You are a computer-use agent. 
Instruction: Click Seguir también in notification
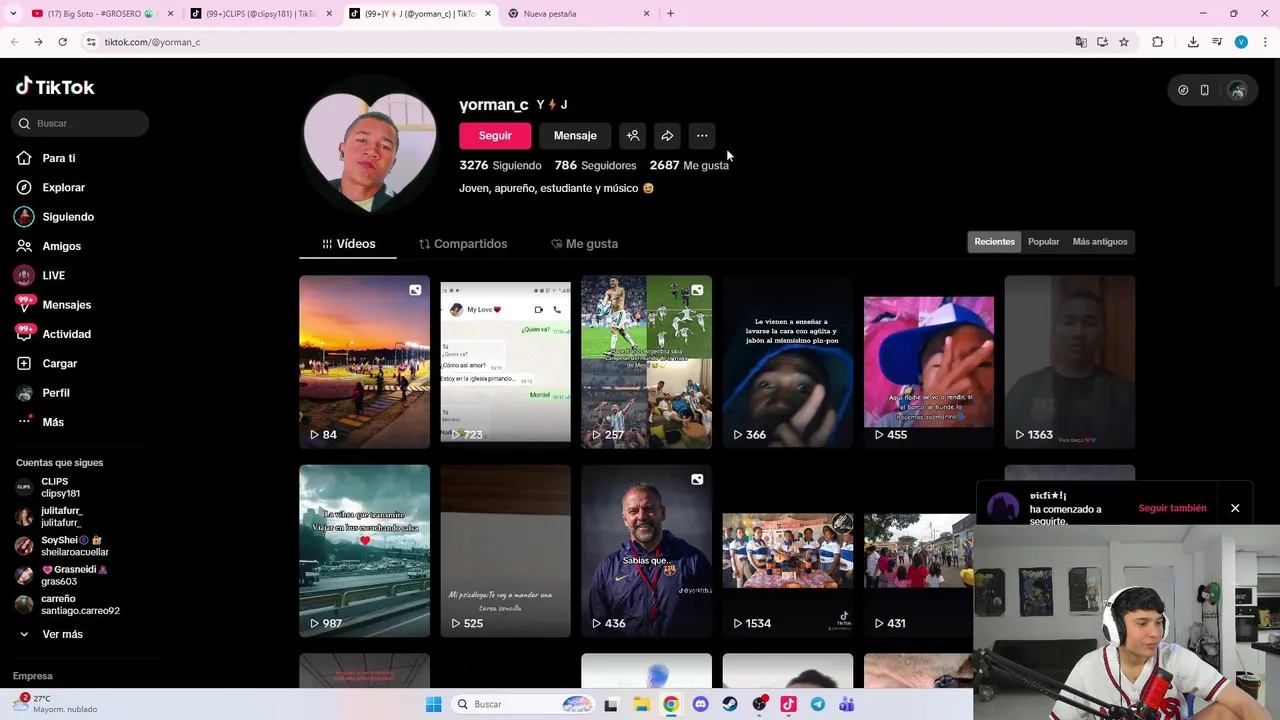tap(1172, 508)
